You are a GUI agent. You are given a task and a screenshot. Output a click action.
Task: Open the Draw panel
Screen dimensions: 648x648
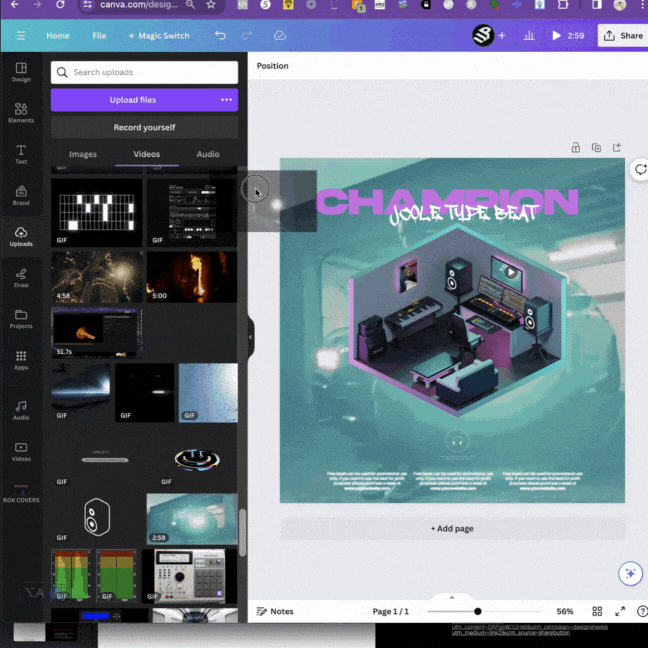[x=21, y=278]
